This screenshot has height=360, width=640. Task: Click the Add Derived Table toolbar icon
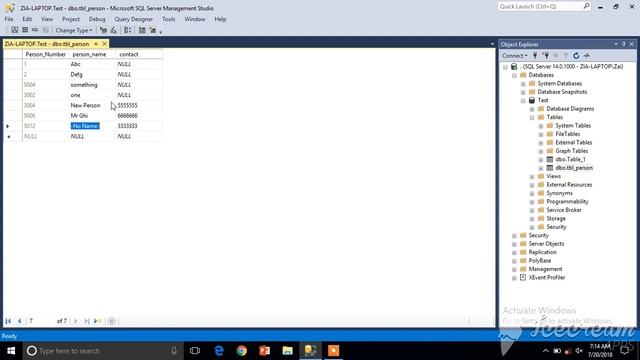coord(152,30)
